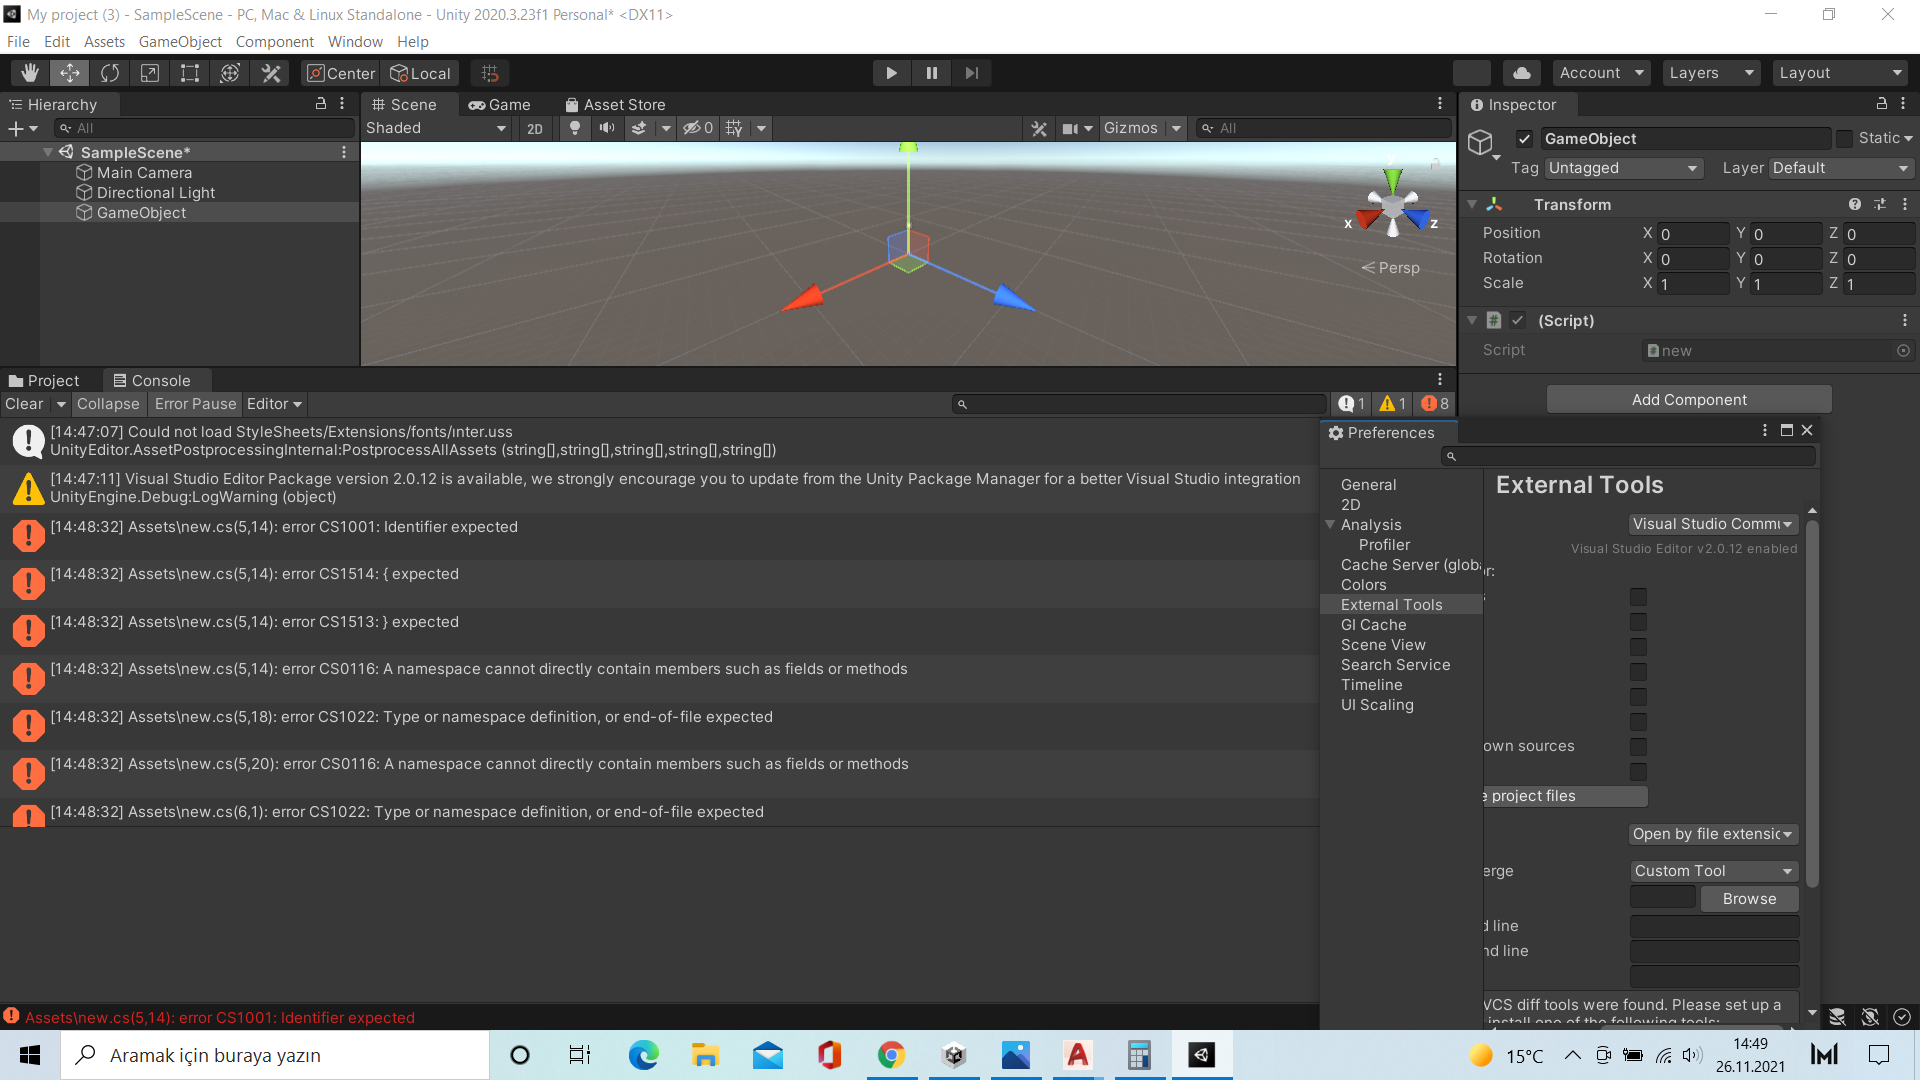This screenshot has height=1080, width=1920.
Task: Select the Scale tool
Action: 150,73
